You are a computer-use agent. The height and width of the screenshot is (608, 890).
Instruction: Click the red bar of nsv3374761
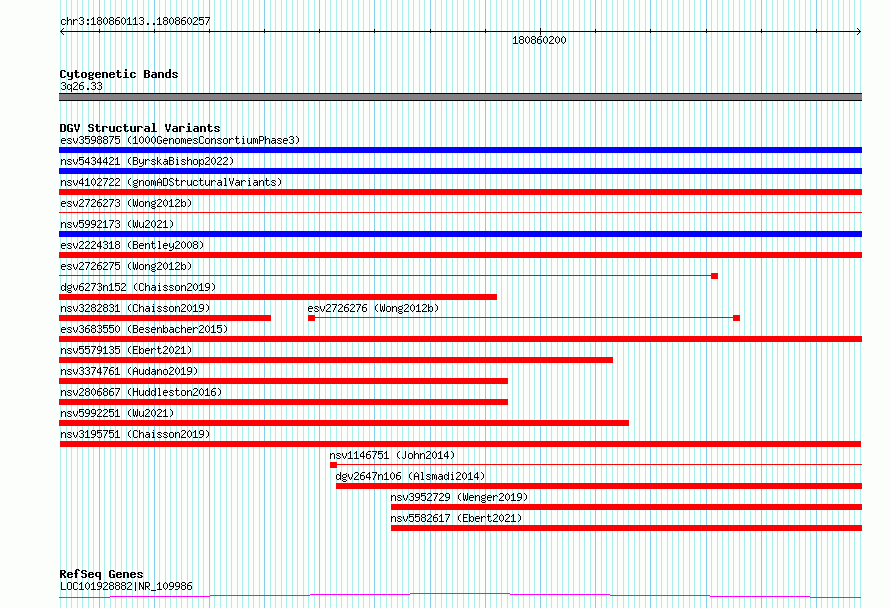tap(283, 381)
